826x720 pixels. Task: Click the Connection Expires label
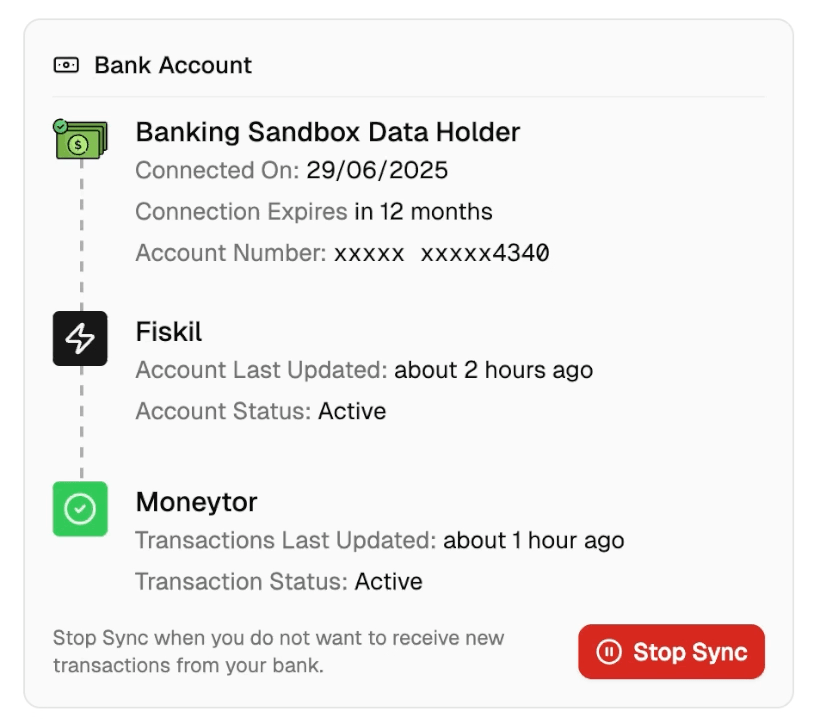coord(241,212)
